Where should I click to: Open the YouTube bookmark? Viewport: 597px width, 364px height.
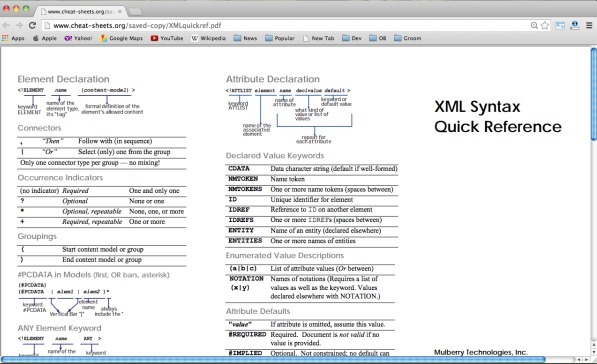[167, 38]
